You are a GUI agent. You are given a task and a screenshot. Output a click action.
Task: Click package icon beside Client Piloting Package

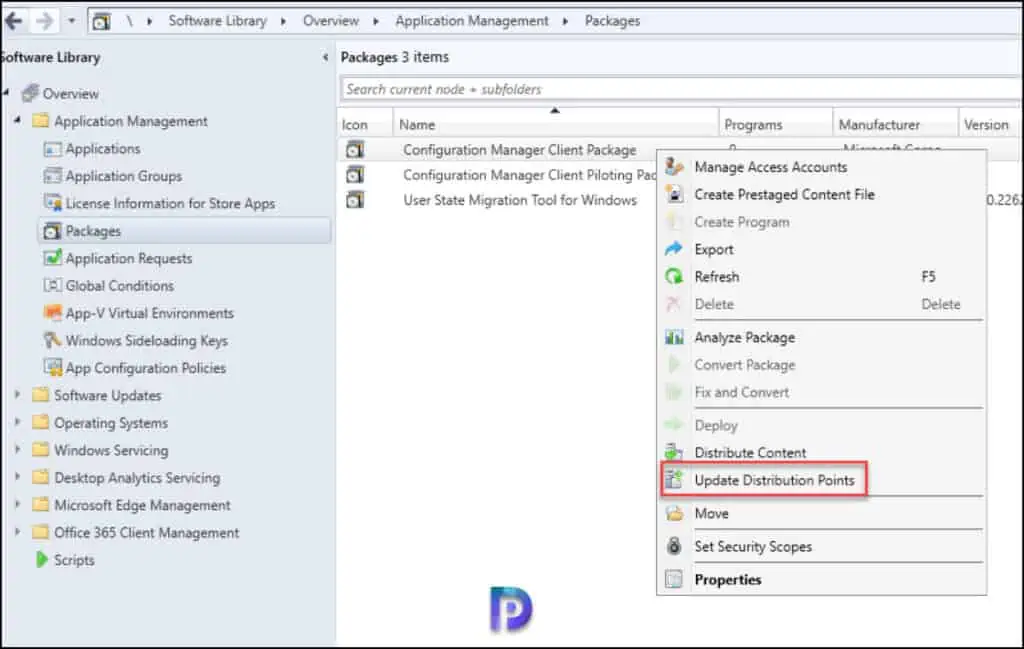[x=355, y=175]
